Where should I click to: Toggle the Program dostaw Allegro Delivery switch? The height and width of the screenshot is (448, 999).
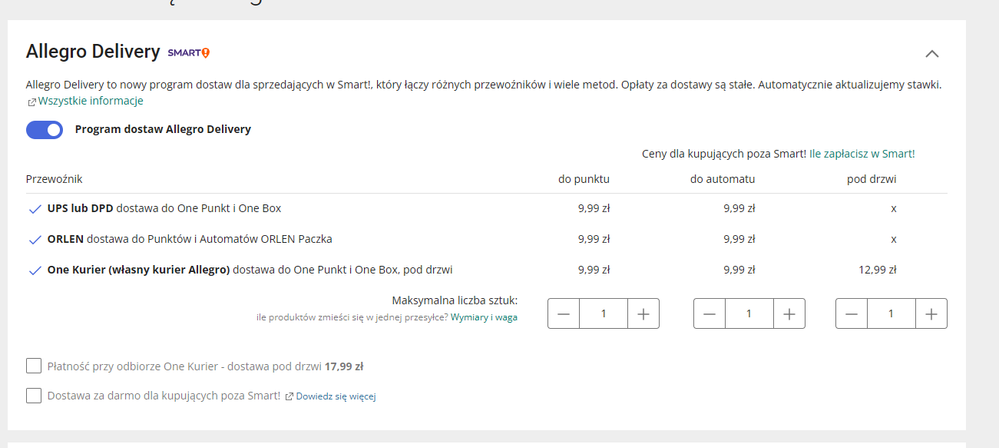click(45, 130)
